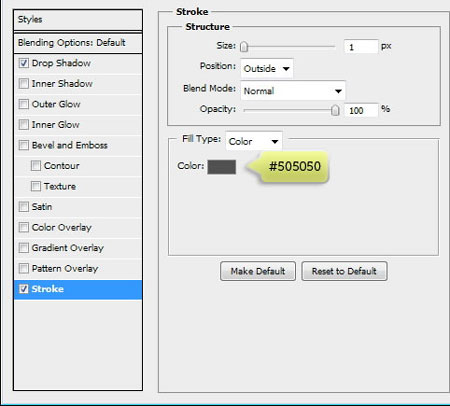This screenshot has height=406, width=450.
Task: Uncheck the Stroke checkbox
Action: [24, 289]
